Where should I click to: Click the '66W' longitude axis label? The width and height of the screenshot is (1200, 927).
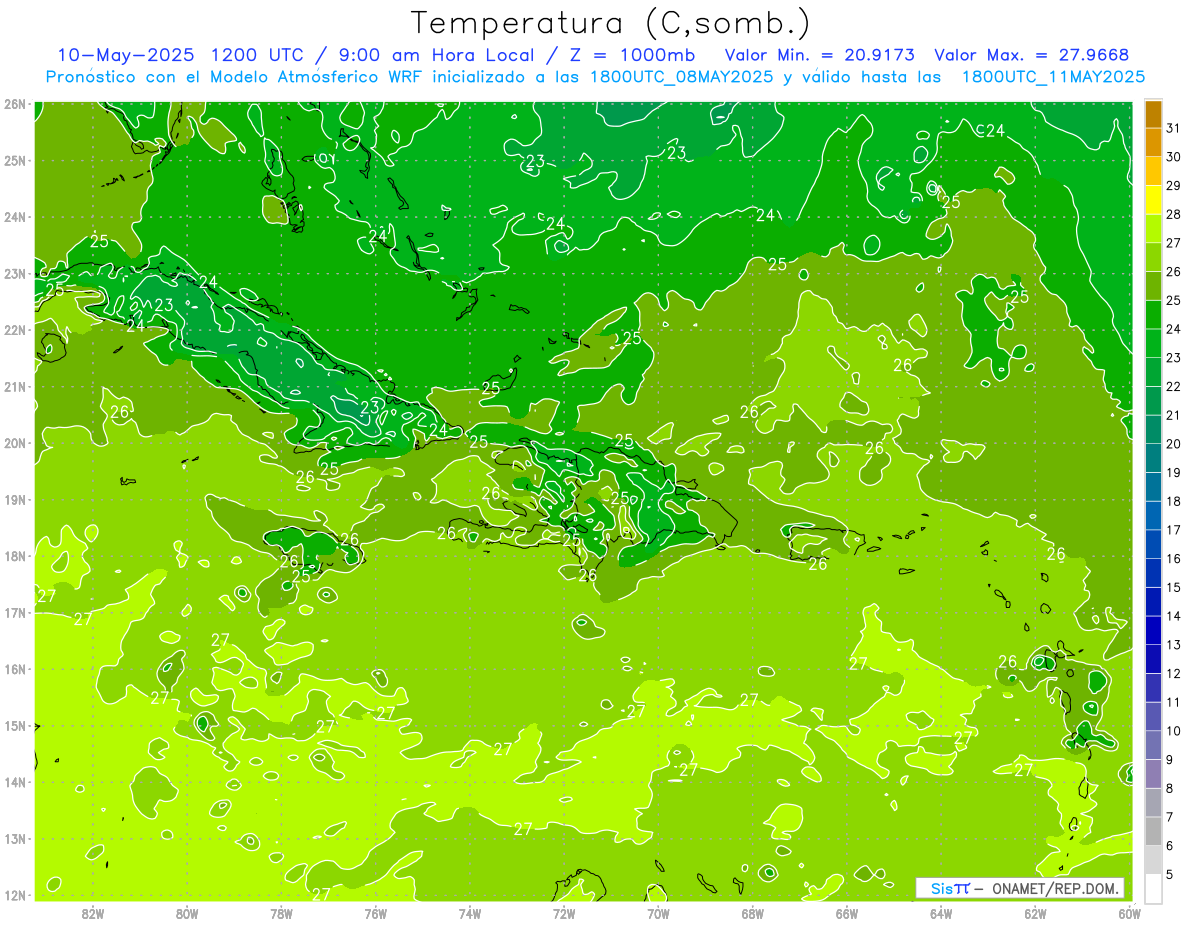pos(847,913)
